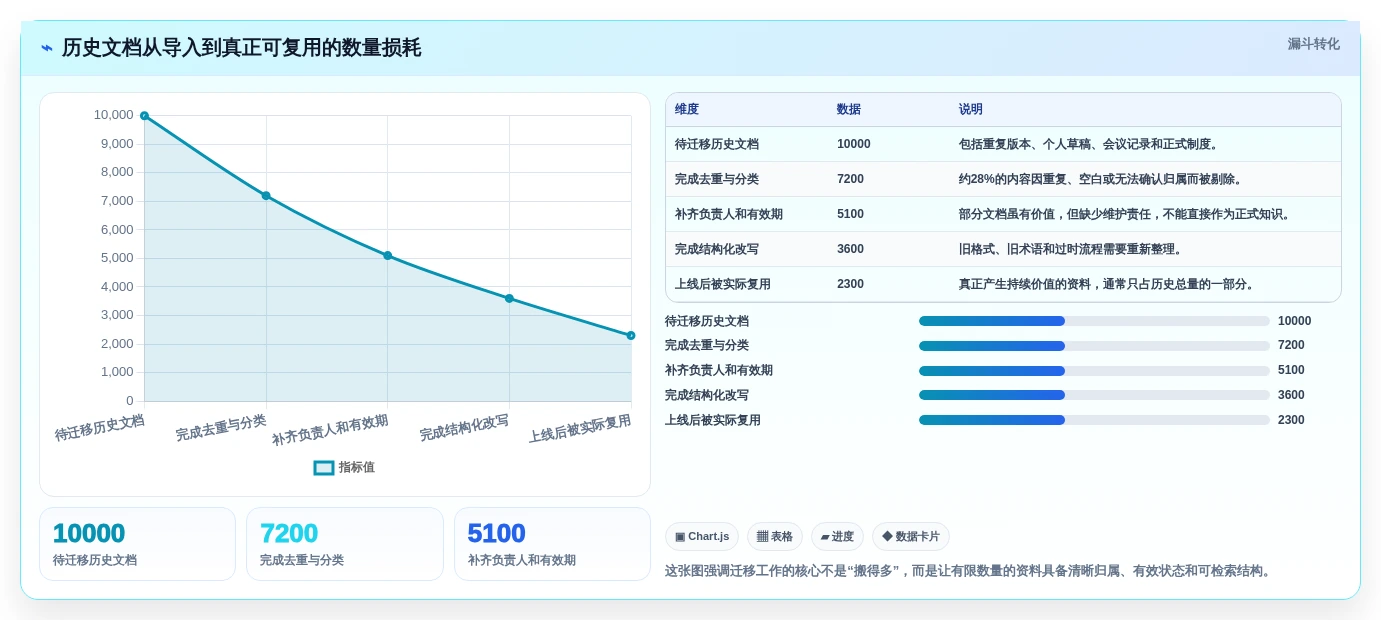Click the summary sentence about 搬得多
1381x620 pixels.
(x=970, y=571)
